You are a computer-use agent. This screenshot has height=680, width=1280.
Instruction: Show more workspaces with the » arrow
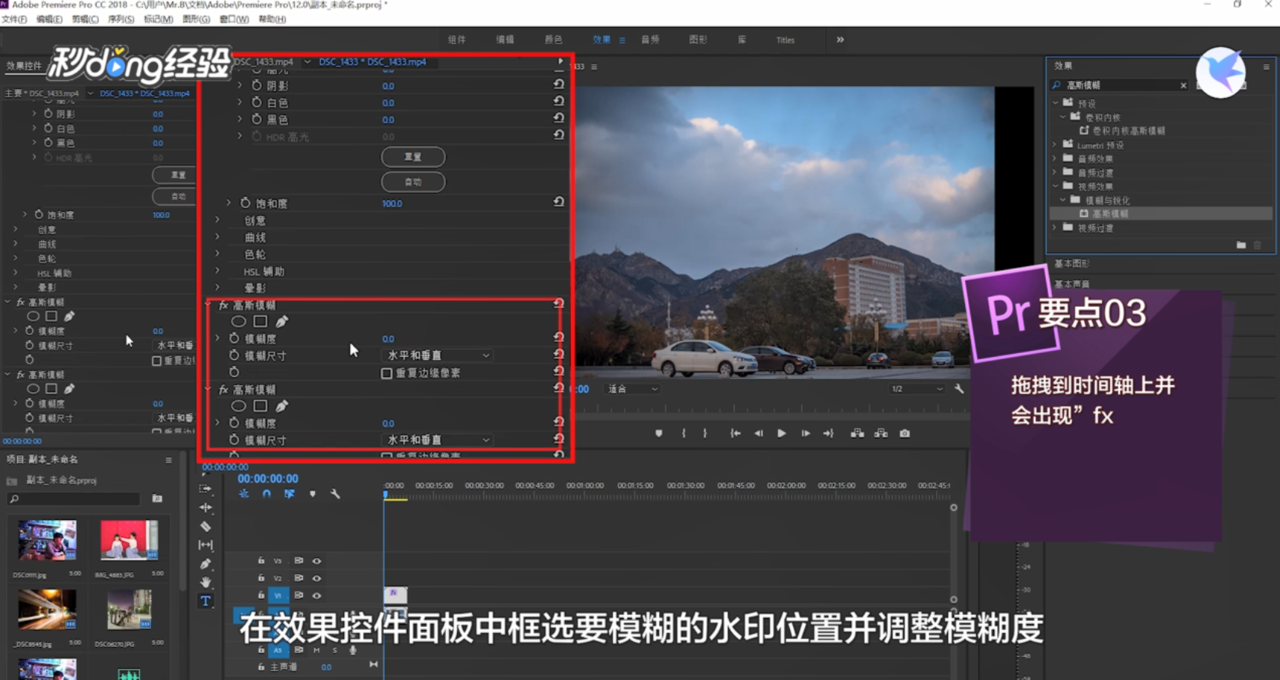point(840,40)
